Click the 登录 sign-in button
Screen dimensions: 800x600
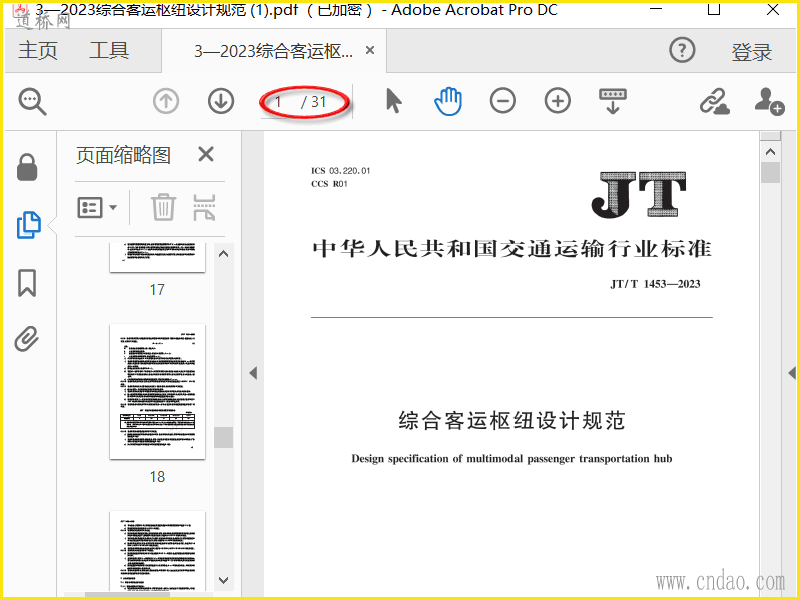pyautogui.click(x=752, y=52)
